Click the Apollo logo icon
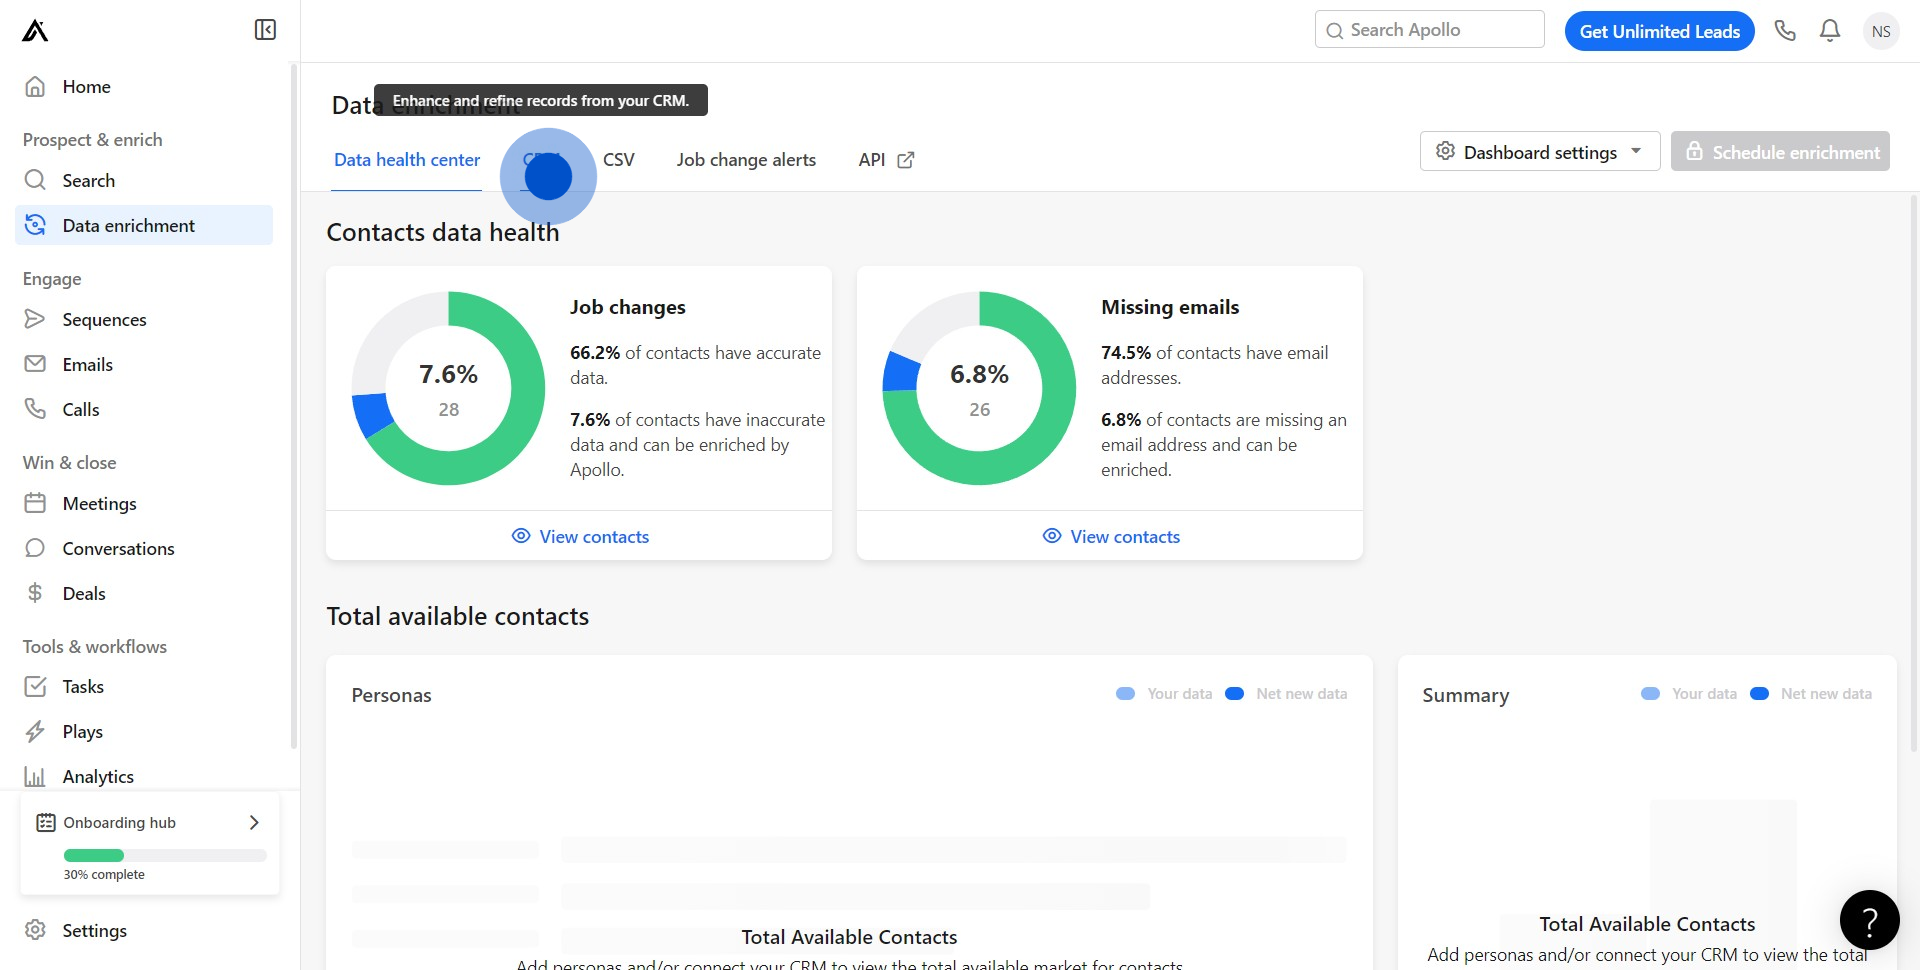Viewport: 1920px width, 970px height. pyautogui.click(x=35, y=31)
